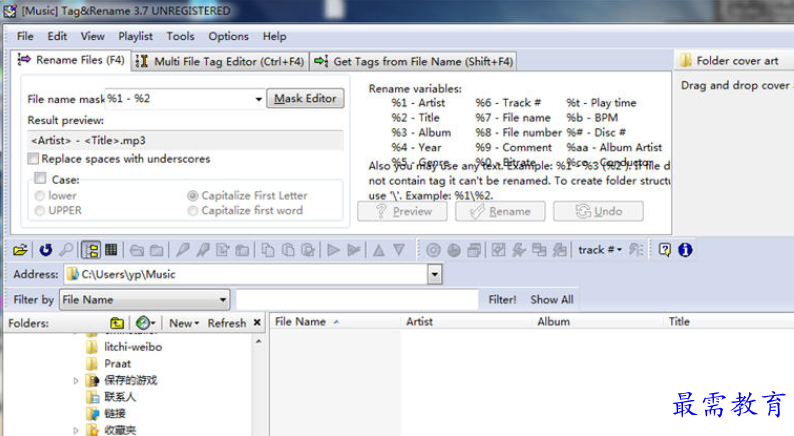
Task: Enable Replace spaces with underscores
Action: click(34, 159)
